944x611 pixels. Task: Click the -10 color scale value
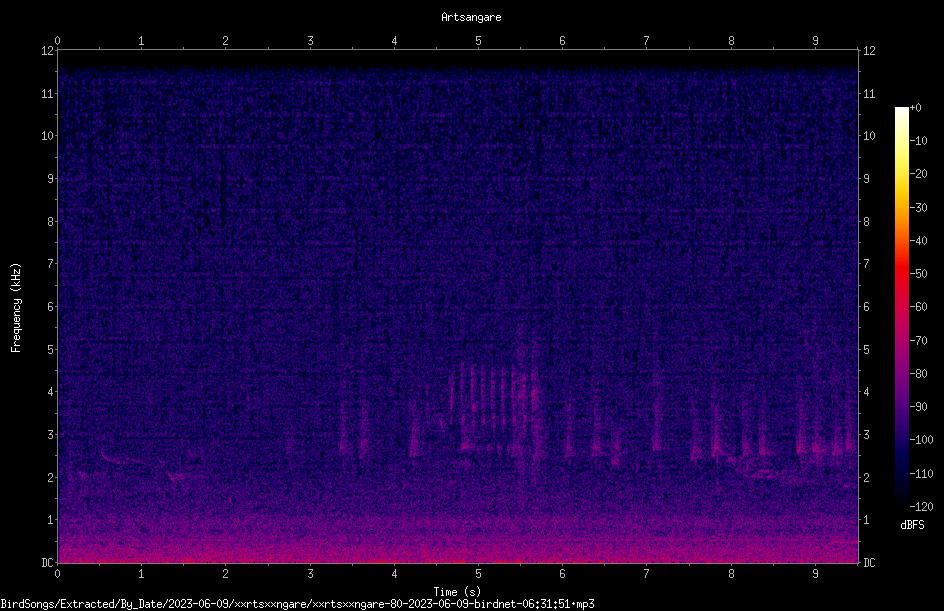pos(918,141)
